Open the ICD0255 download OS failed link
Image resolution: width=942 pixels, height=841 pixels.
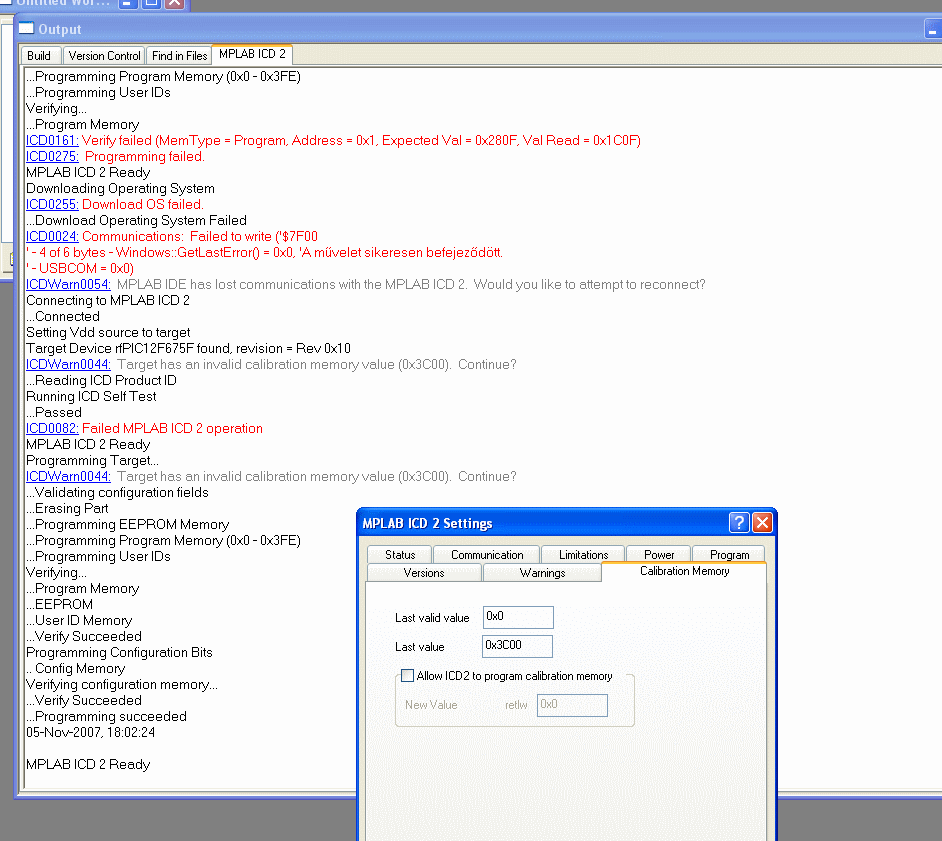pyautogui.click(x=52, y=204)
